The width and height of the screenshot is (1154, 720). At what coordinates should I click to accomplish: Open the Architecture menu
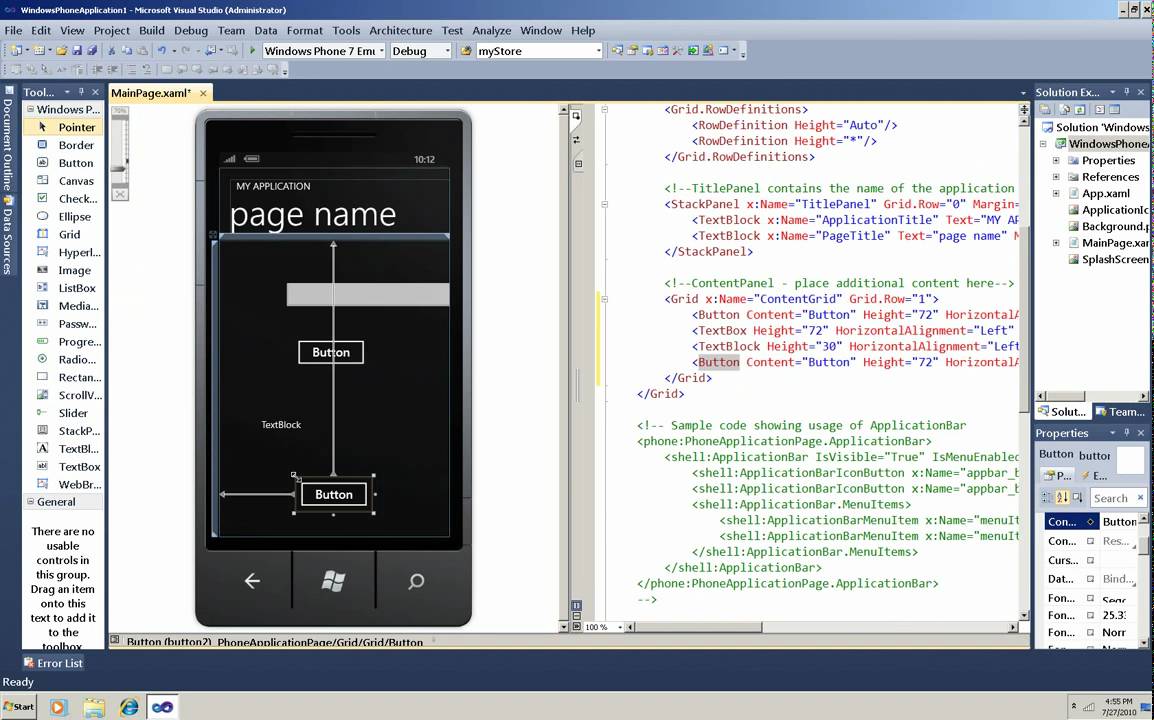[400, 30]
